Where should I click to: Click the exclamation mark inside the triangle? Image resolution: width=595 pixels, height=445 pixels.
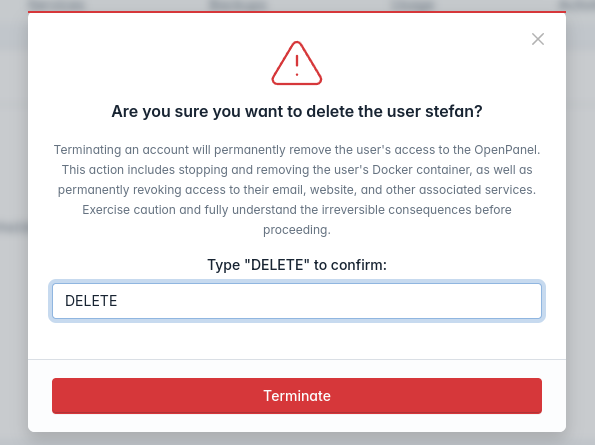[297, 65]
